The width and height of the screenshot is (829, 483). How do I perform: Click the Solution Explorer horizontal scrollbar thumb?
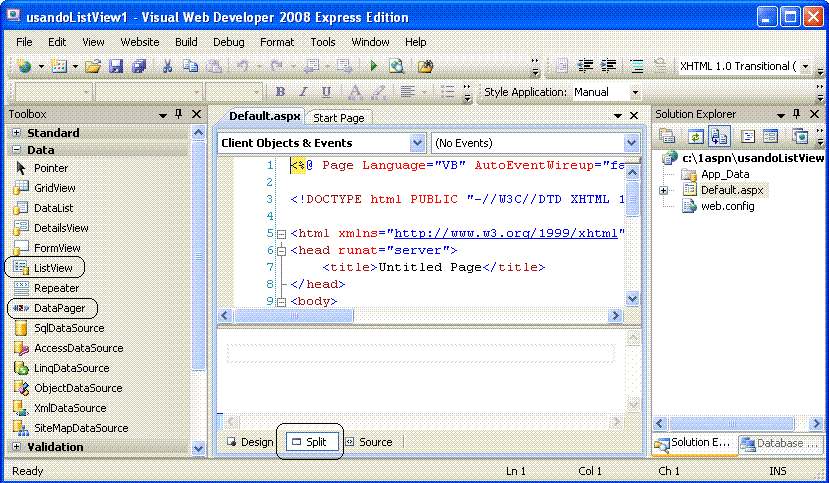tap(732, 423)
